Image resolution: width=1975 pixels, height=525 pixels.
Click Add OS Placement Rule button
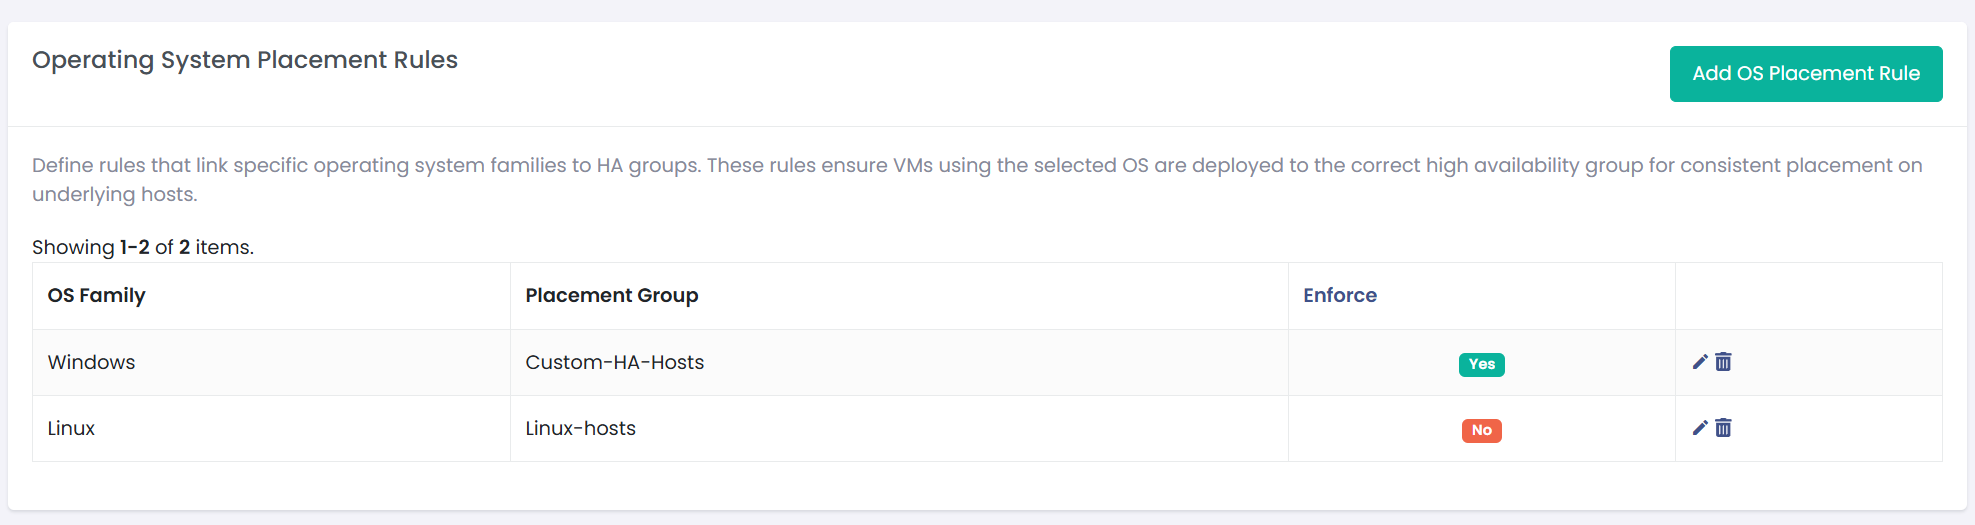point(1806,74)
